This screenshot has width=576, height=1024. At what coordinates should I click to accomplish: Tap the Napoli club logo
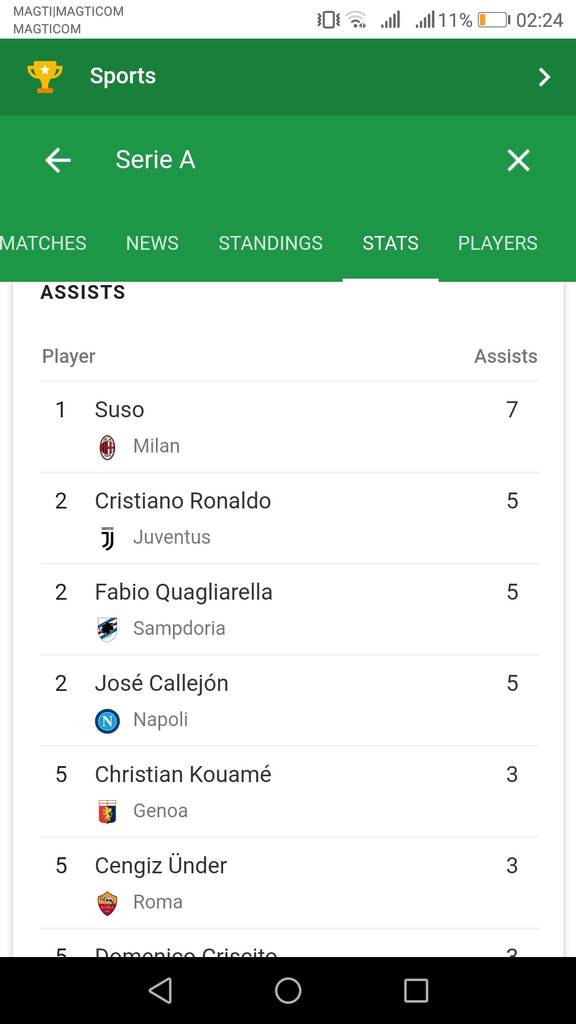[107, 721]
